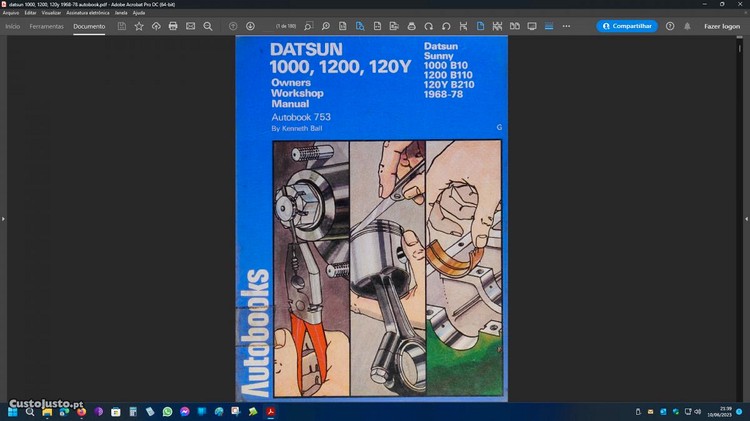This screenshot has height=421, width=750.
Task: Enable single page view mode
Action: [x=480, y=26]
